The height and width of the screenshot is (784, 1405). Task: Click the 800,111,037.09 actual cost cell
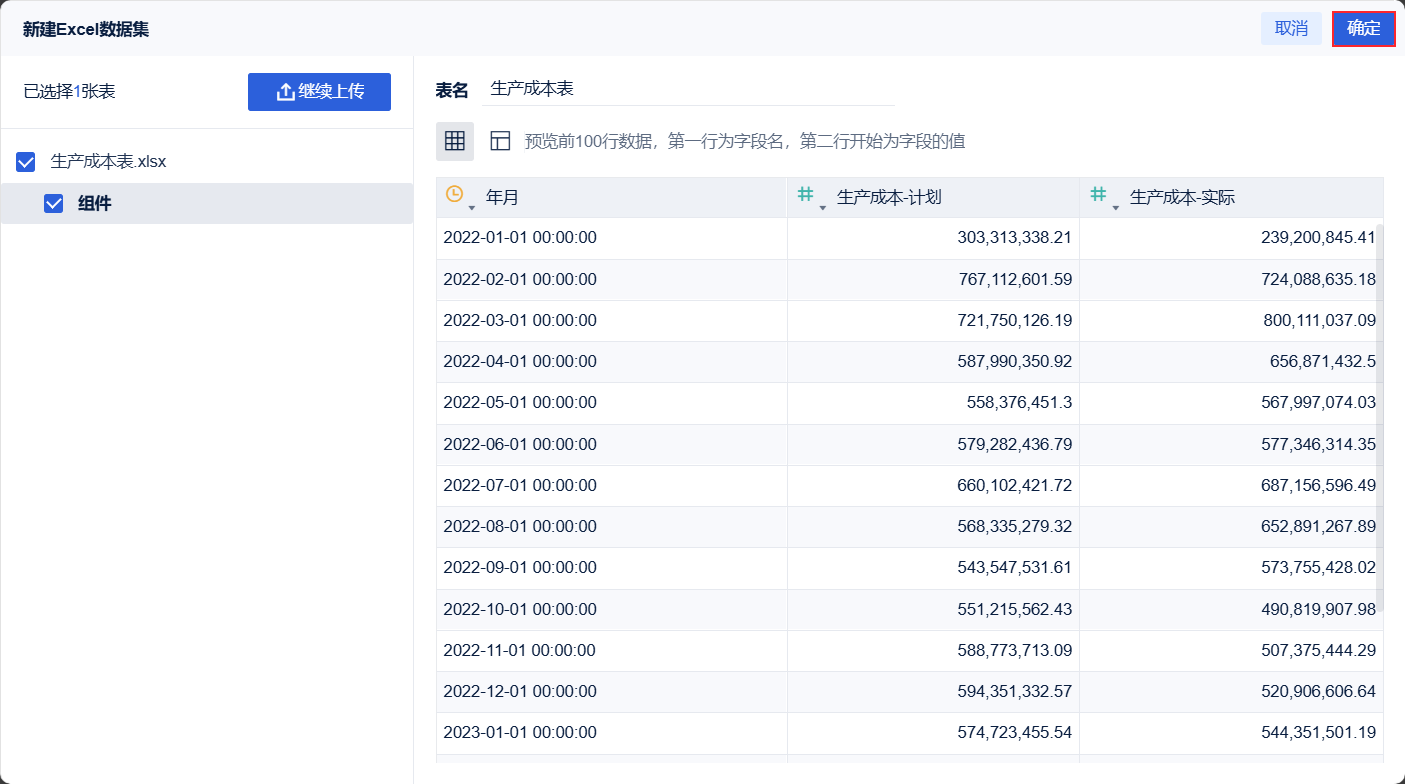(1232, 321)
